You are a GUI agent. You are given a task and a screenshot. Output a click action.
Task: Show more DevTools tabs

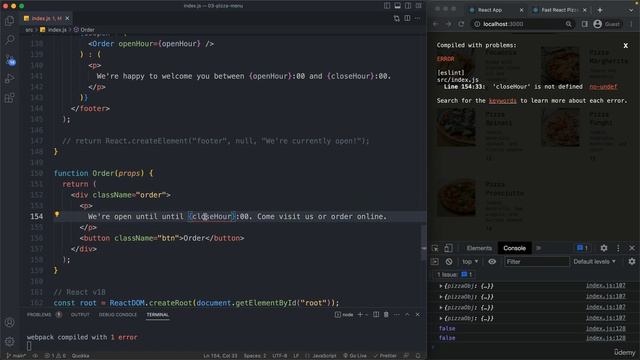click(538, 248)
